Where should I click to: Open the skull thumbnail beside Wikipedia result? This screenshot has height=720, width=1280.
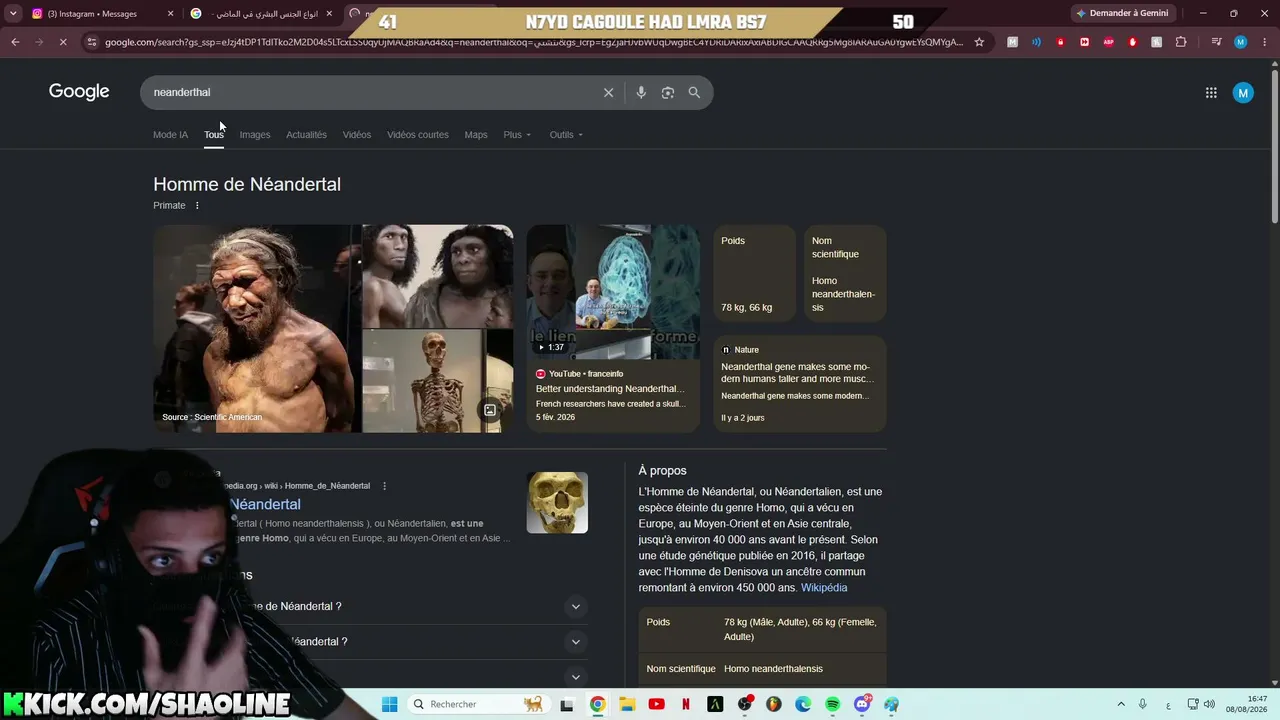pyautogui.click(x=557, y=503)
